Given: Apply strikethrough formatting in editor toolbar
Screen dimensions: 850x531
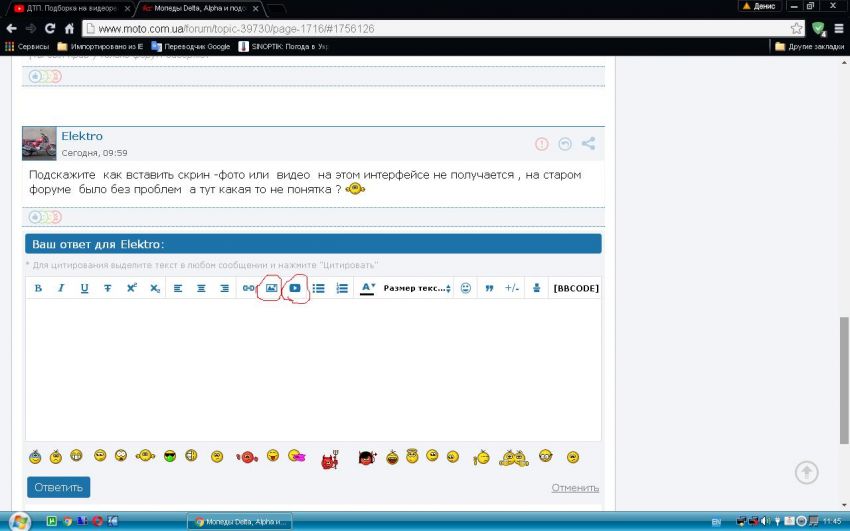Looking at the screenshot, I should [x=107, y=288].
